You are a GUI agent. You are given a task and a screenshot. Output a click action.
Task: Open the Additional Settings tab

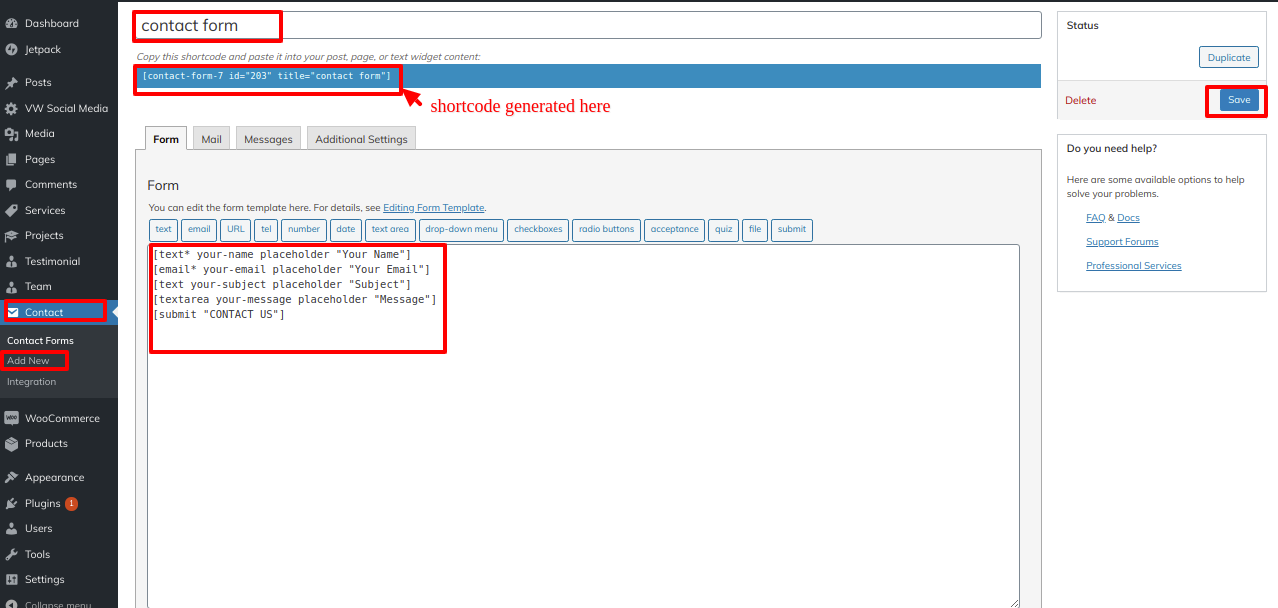[361, 139]
